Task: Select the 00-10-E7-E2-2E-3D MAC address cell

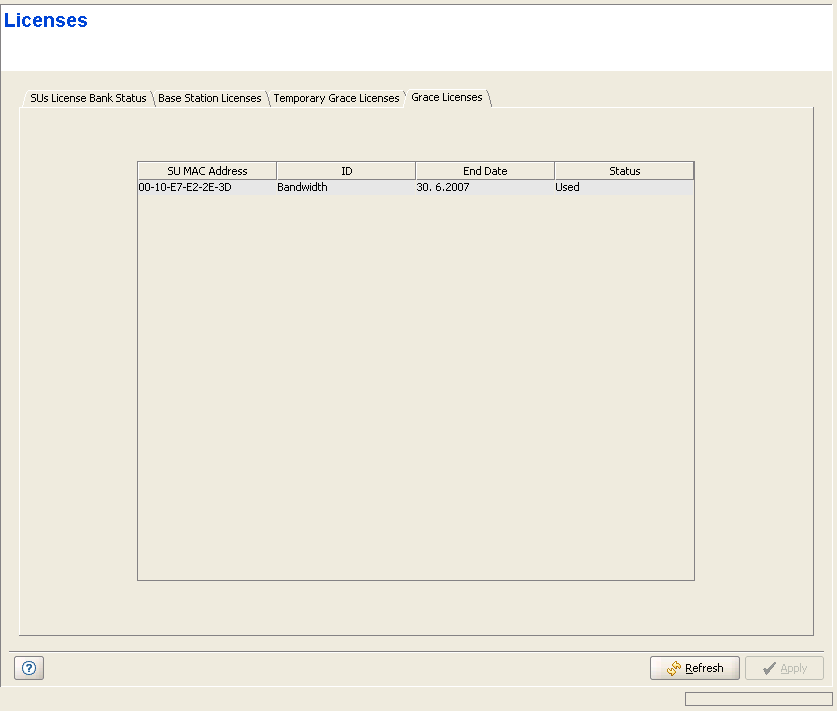Action: coord(186,187)
